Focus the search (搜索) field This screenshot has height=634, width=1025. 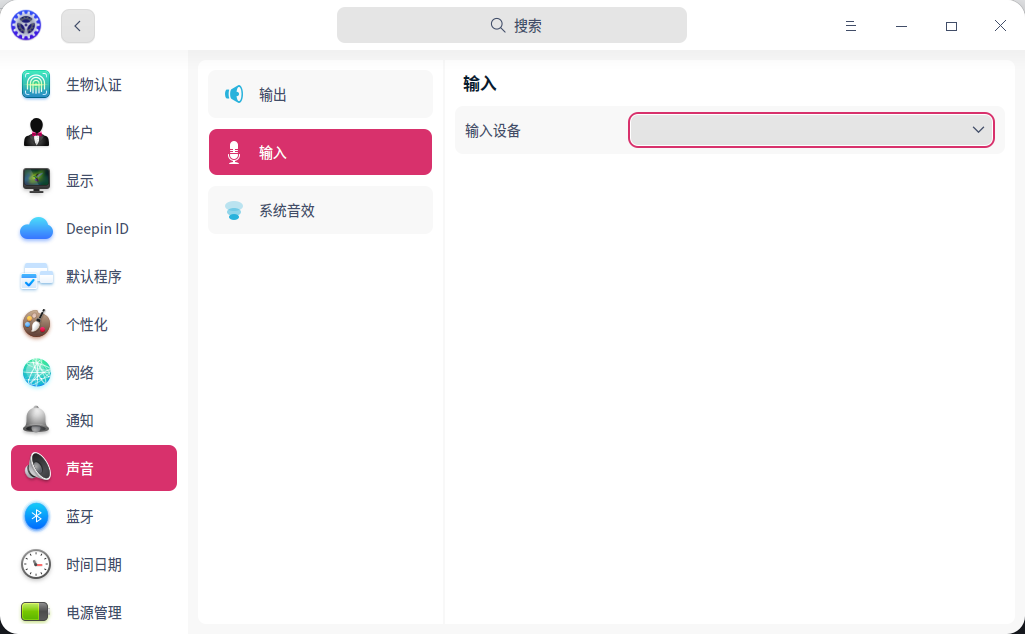(512, 26)
